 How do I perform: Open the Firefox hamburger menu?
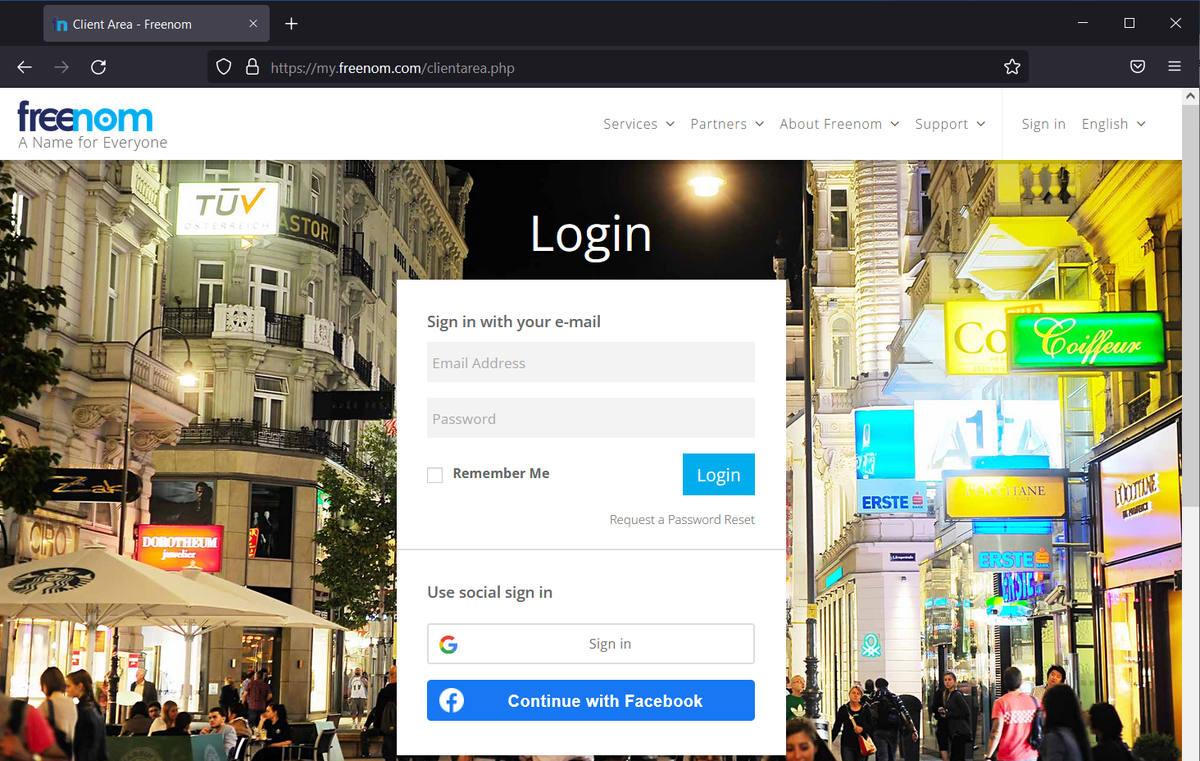coord(1175,67)
